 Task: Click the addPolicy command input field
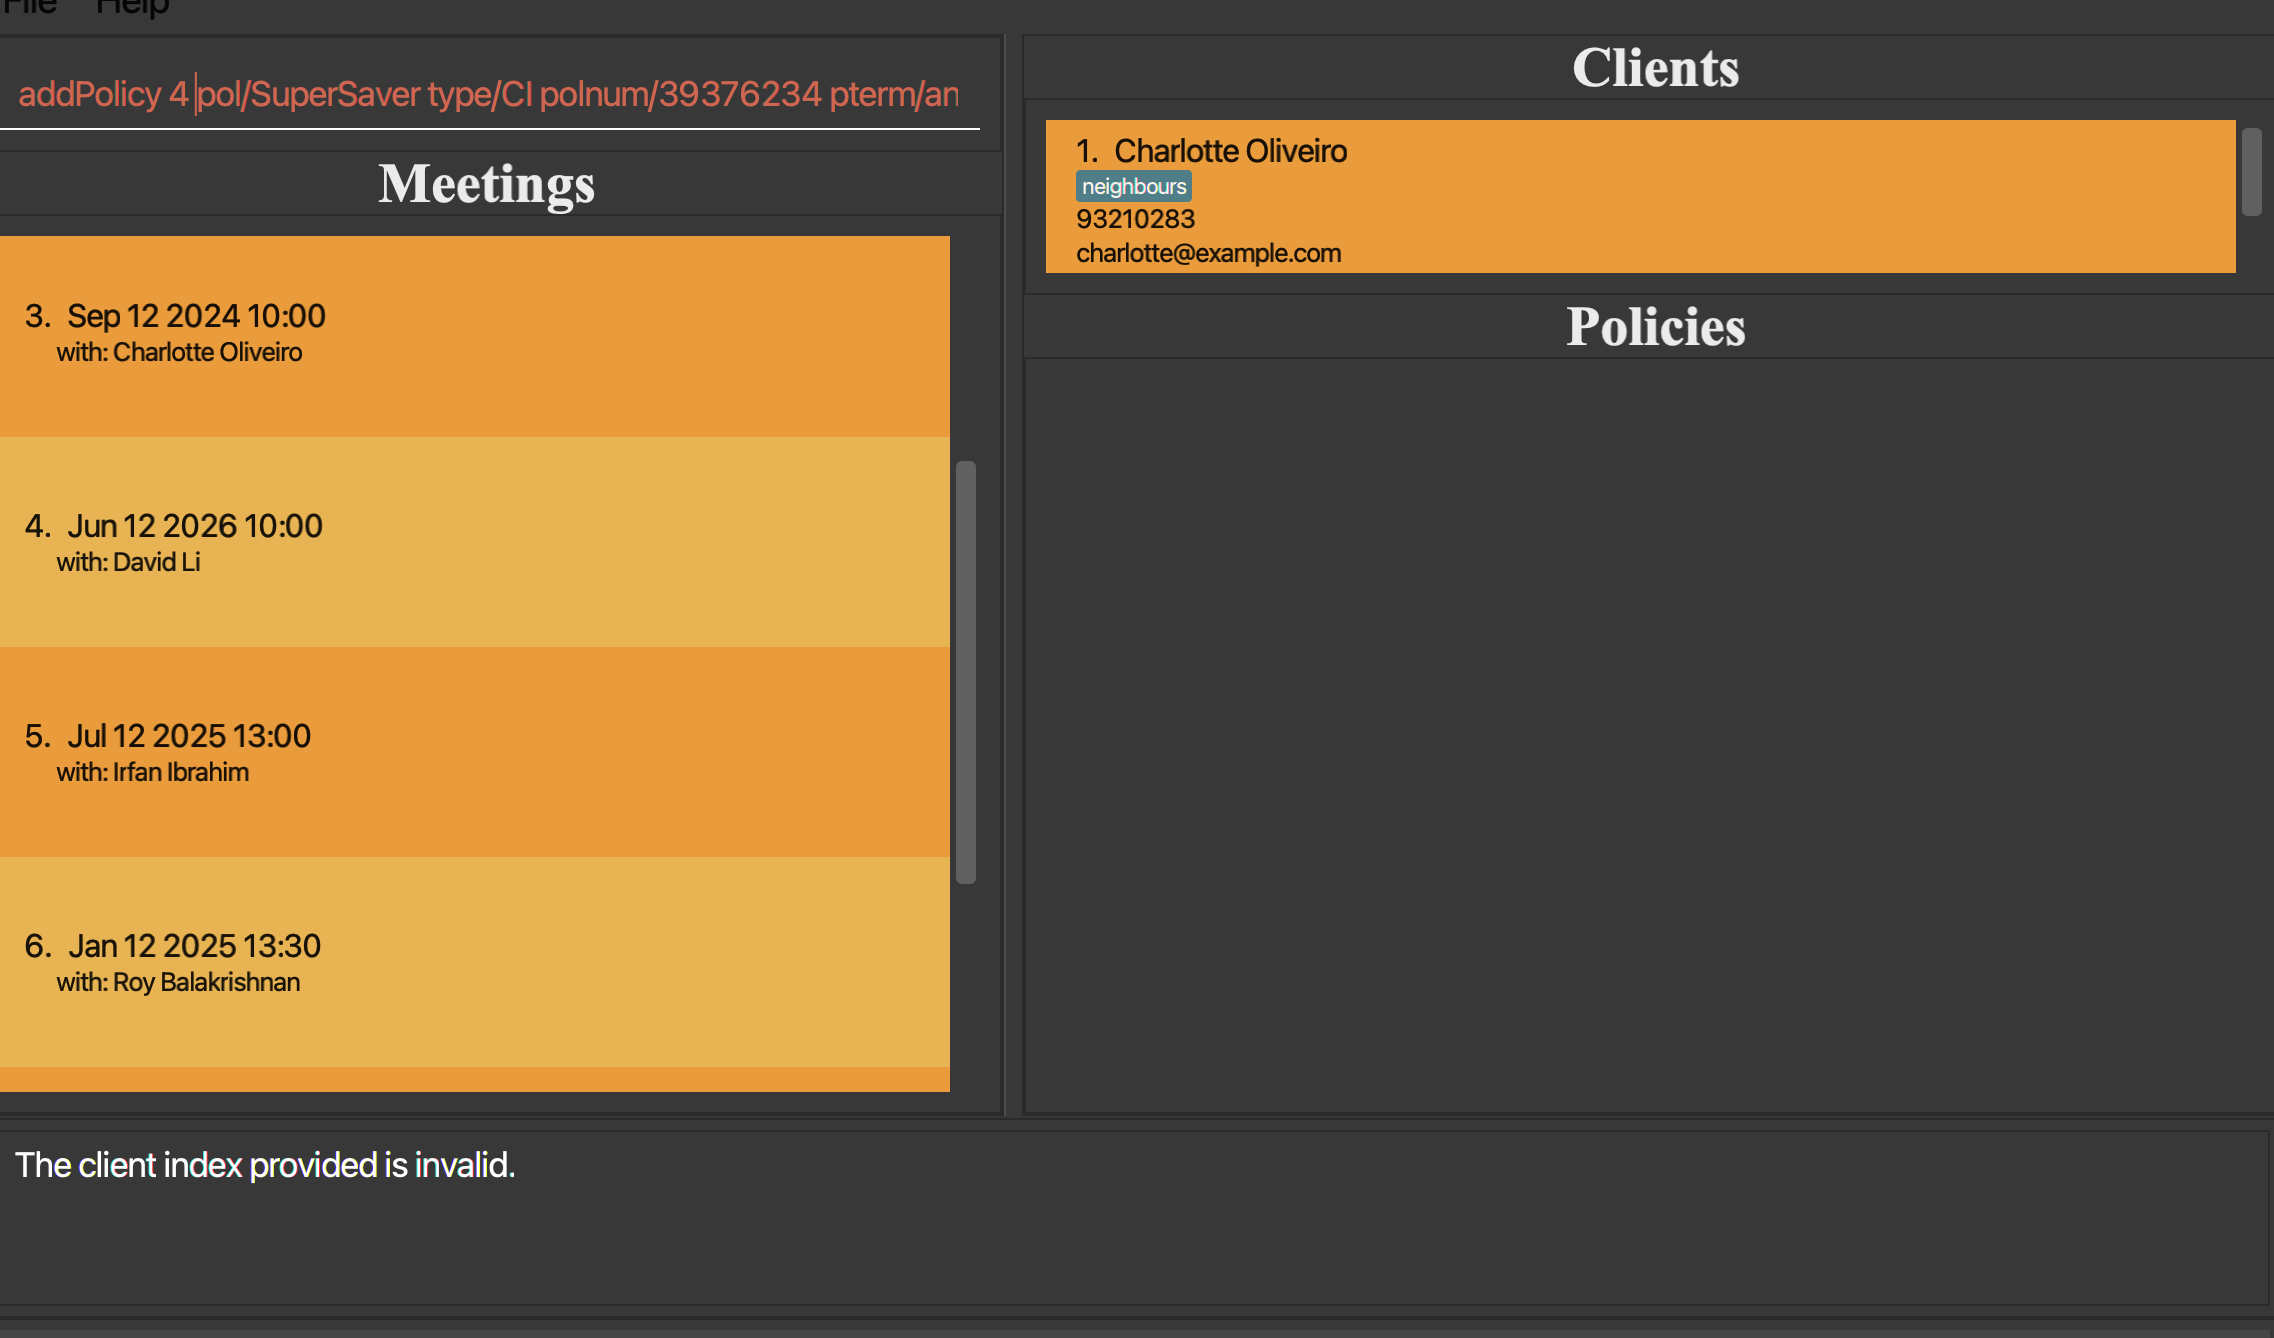pos(488,94)
